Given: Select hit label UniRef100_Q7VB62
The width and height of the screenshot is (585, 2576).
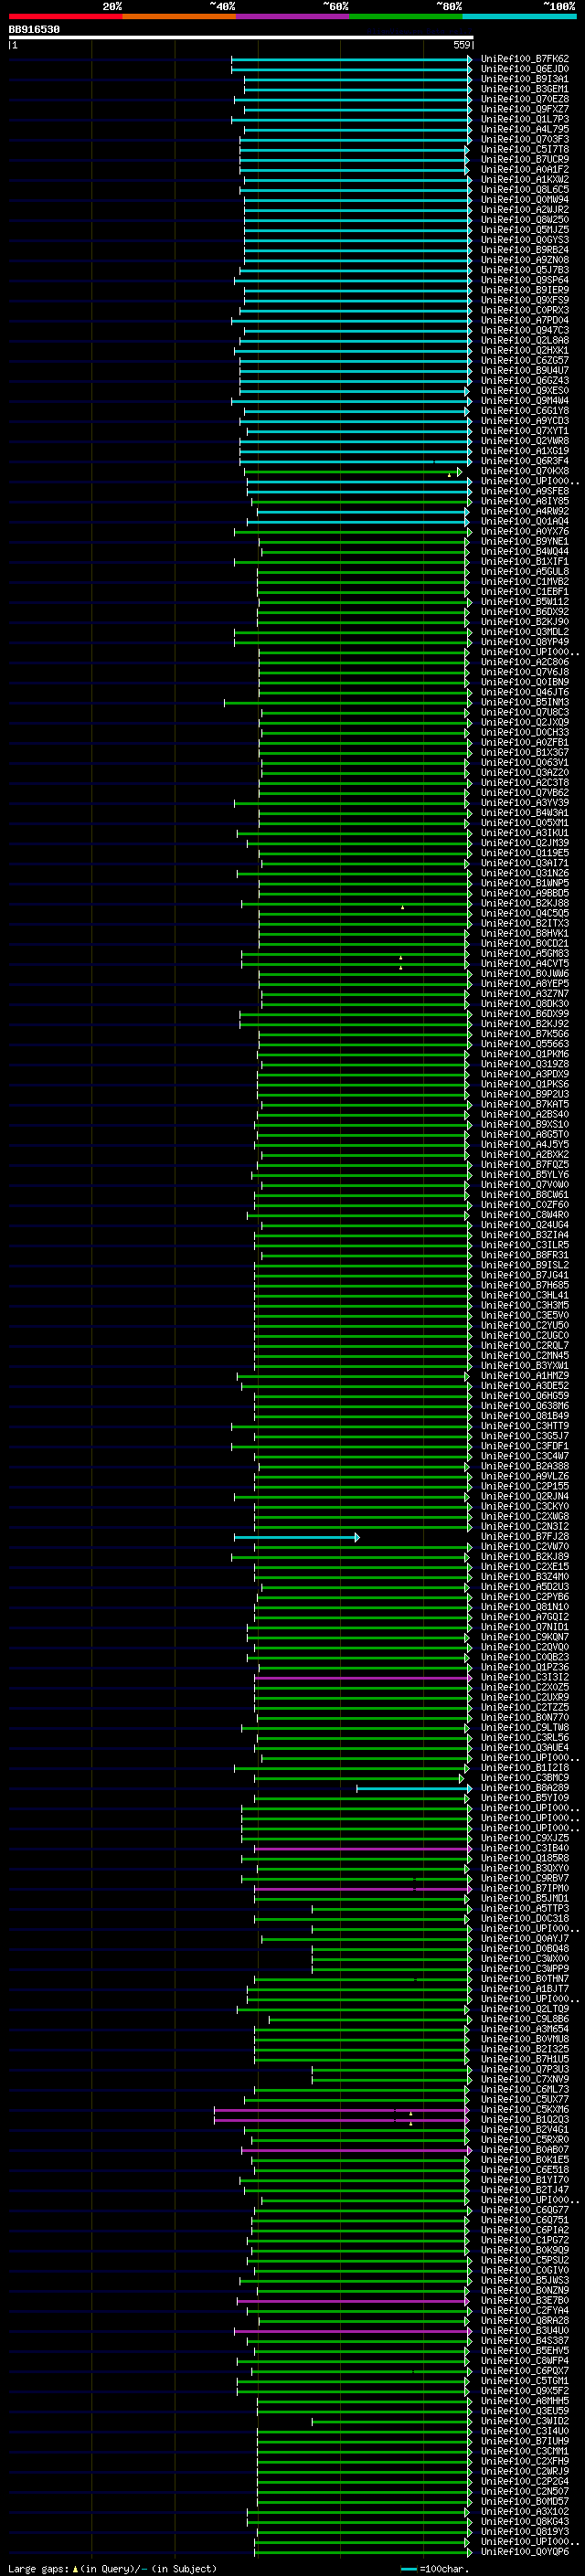Looking at the screenshot, I should click(x=525, y=793).
